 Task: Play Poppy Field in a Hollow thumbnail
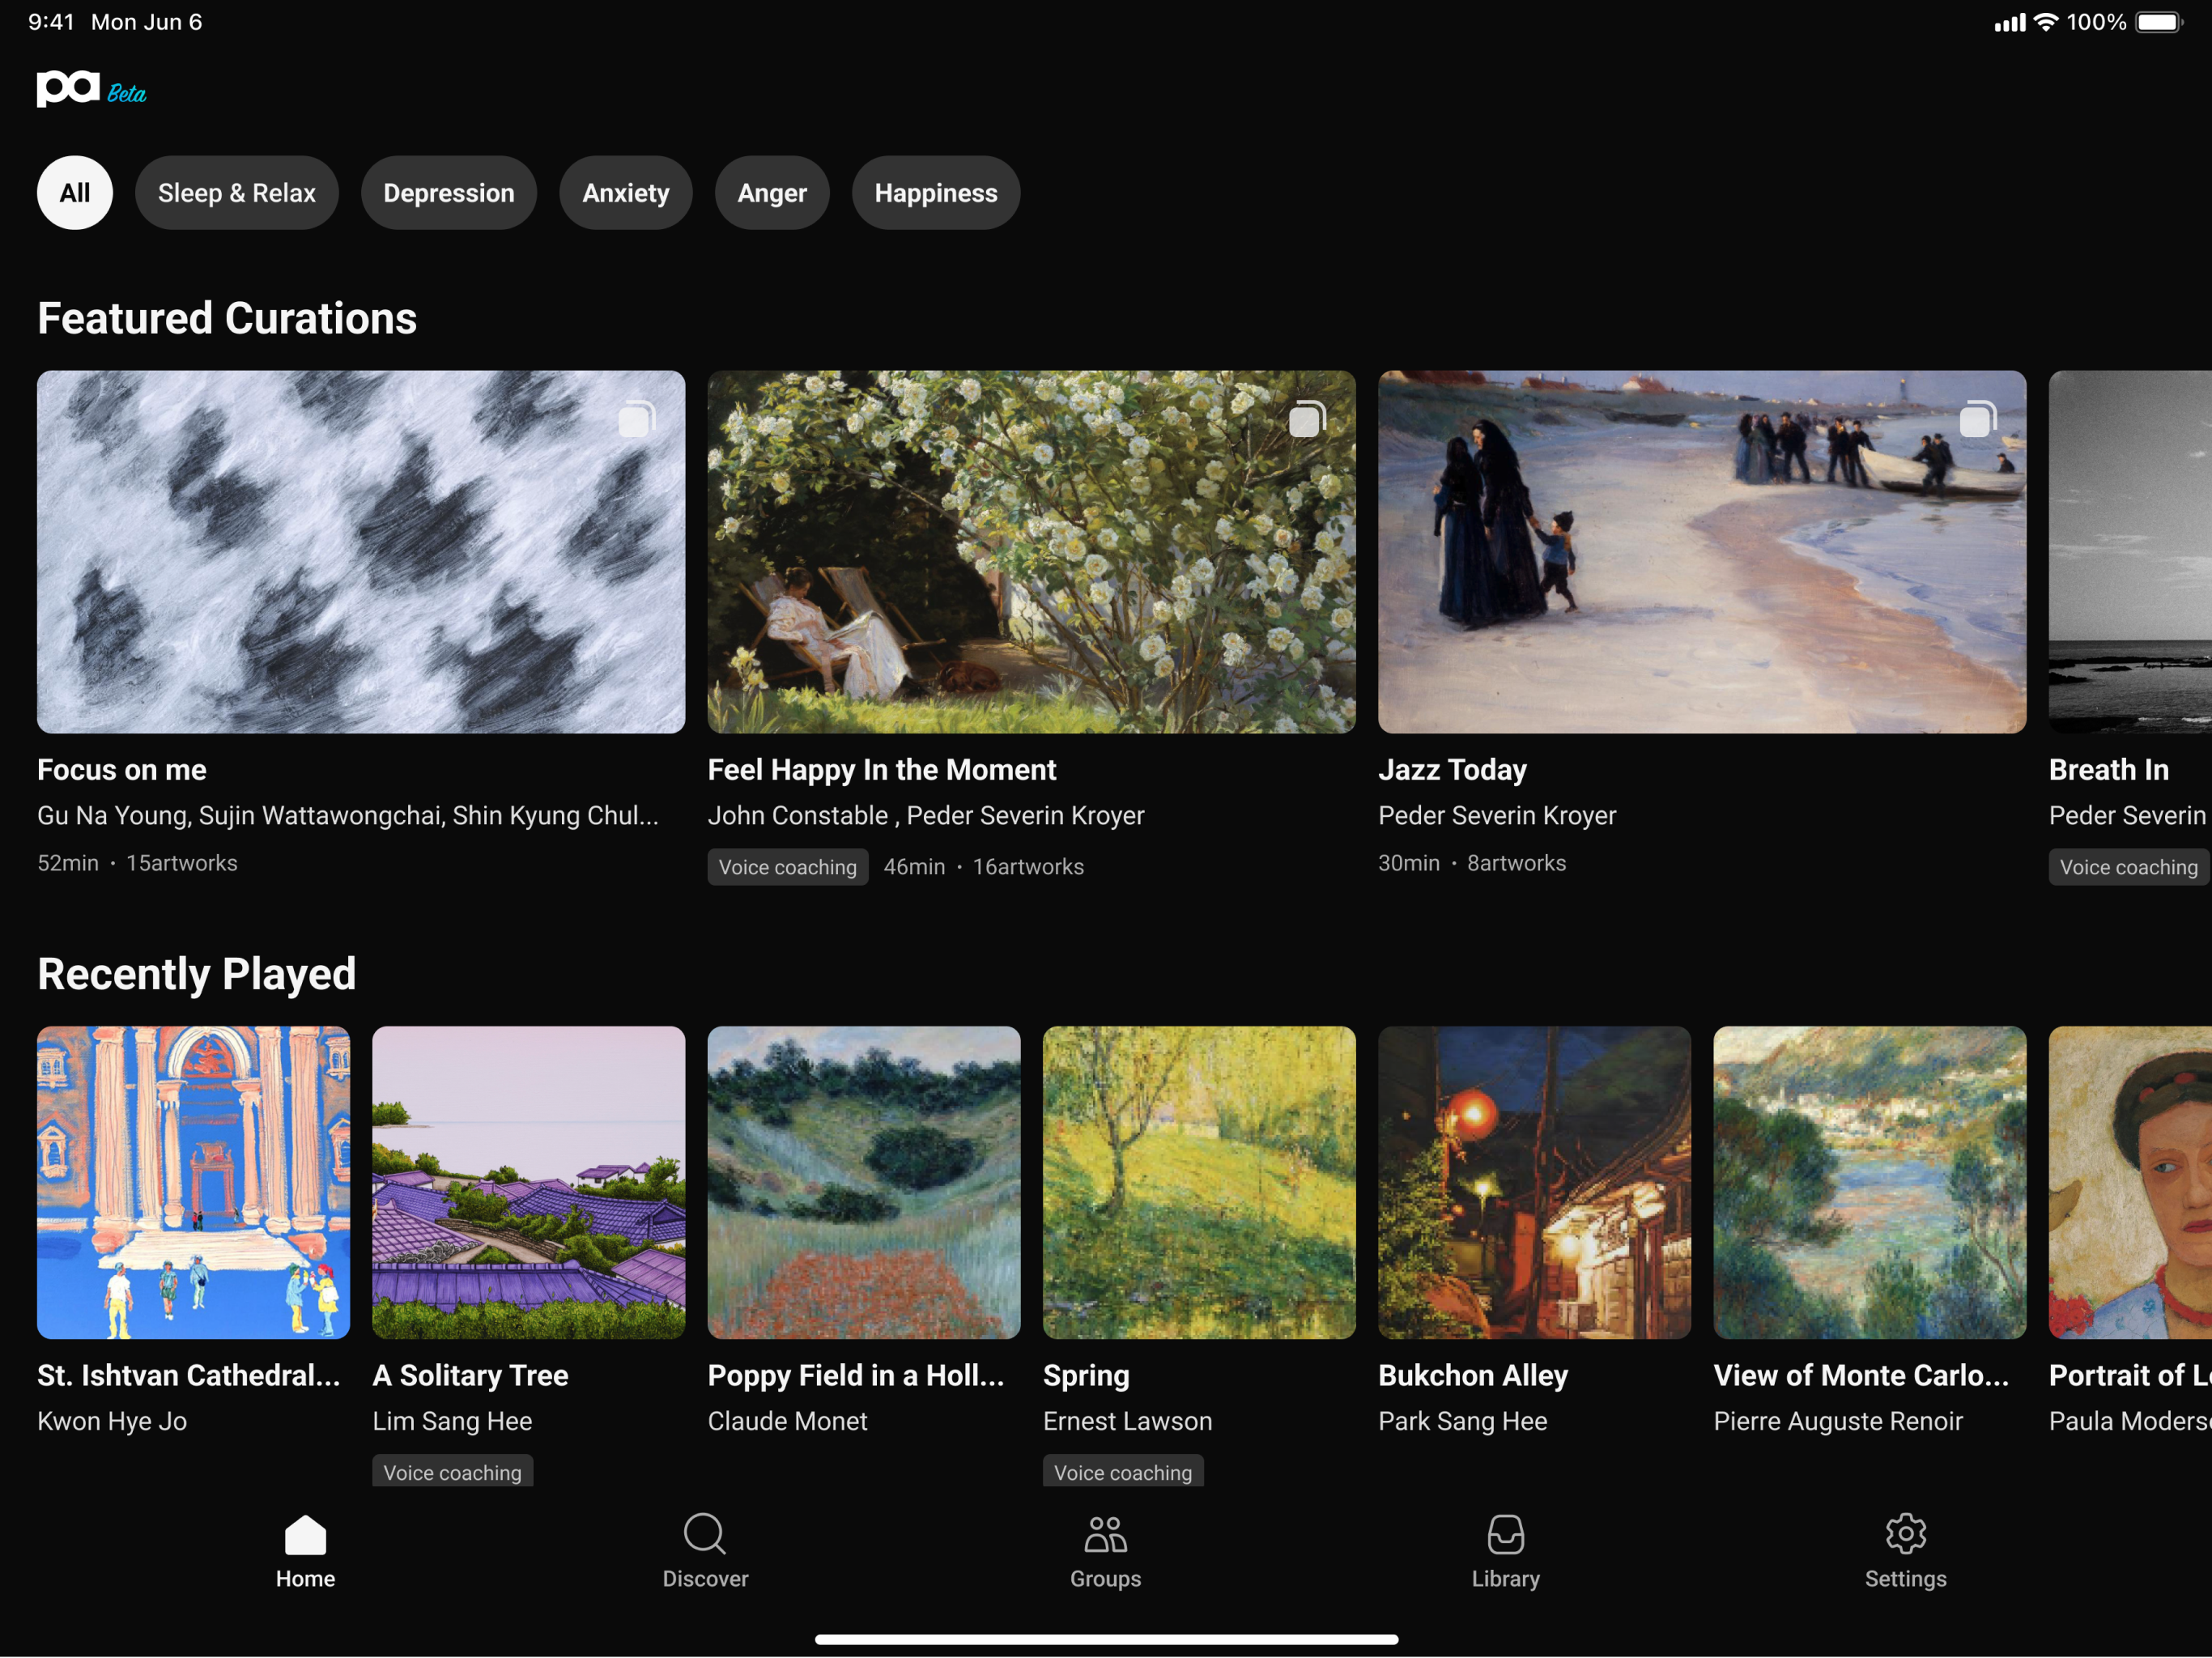[x=864, y=1183]
